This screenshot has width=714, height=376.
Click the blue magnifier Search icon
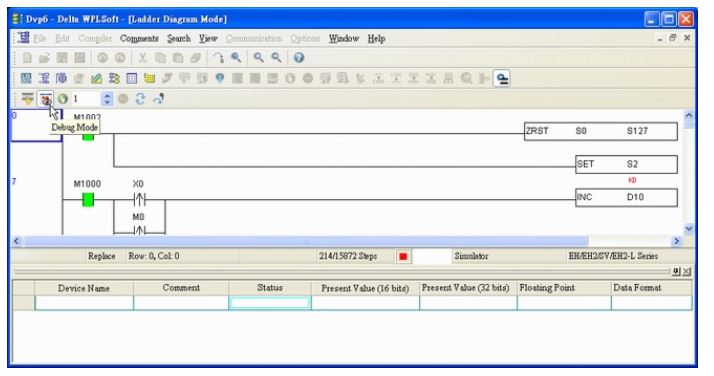click(236, 58)
